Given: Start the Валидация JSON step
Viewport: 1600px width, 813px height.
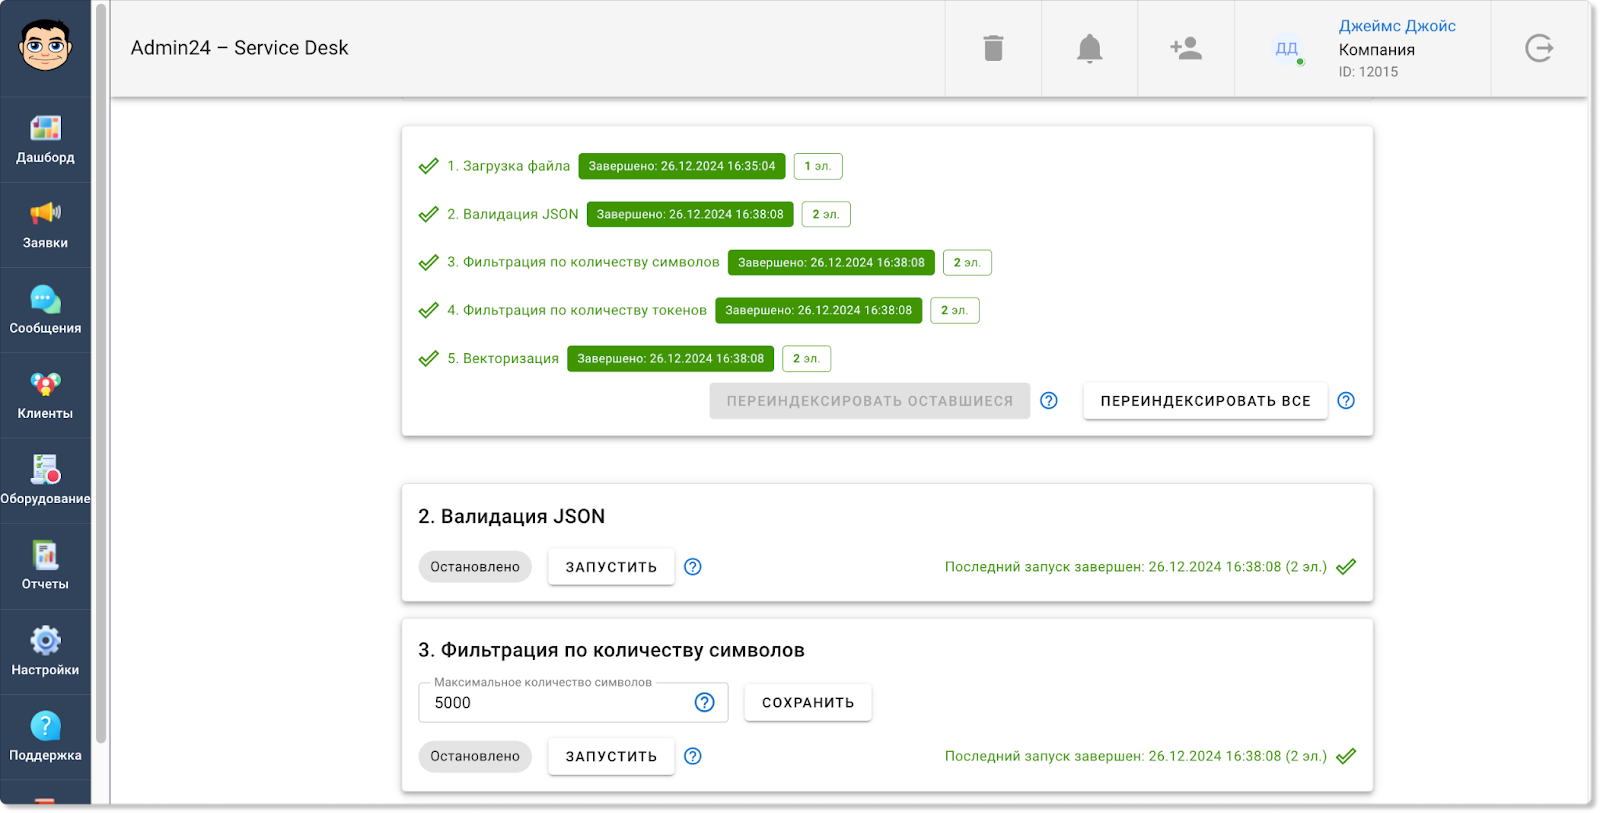Looking at the screenshot, I should point(611,567).
